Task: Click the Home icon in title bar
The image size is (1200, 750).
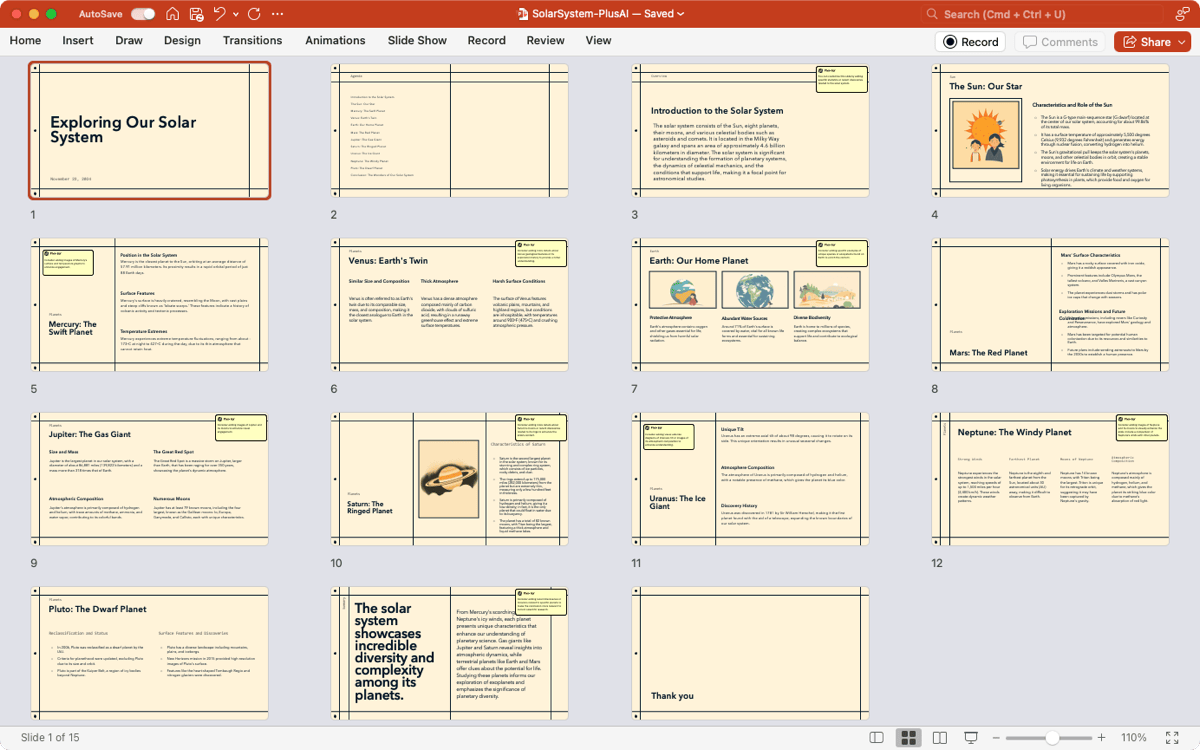Action: coord(173,14)
